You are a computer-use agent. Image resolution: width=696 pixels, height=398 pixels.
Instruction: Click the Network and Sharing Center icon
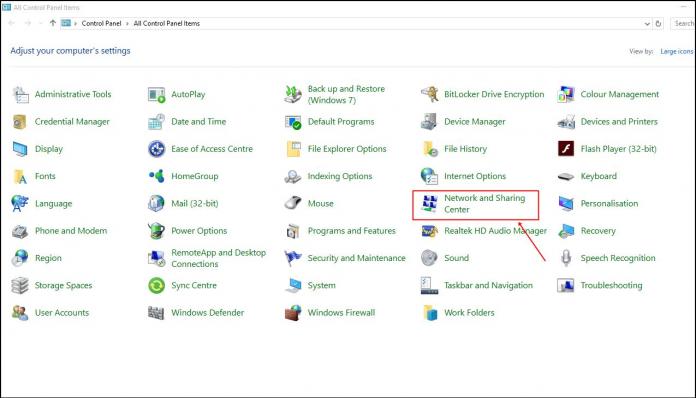(x=429, y=204)
